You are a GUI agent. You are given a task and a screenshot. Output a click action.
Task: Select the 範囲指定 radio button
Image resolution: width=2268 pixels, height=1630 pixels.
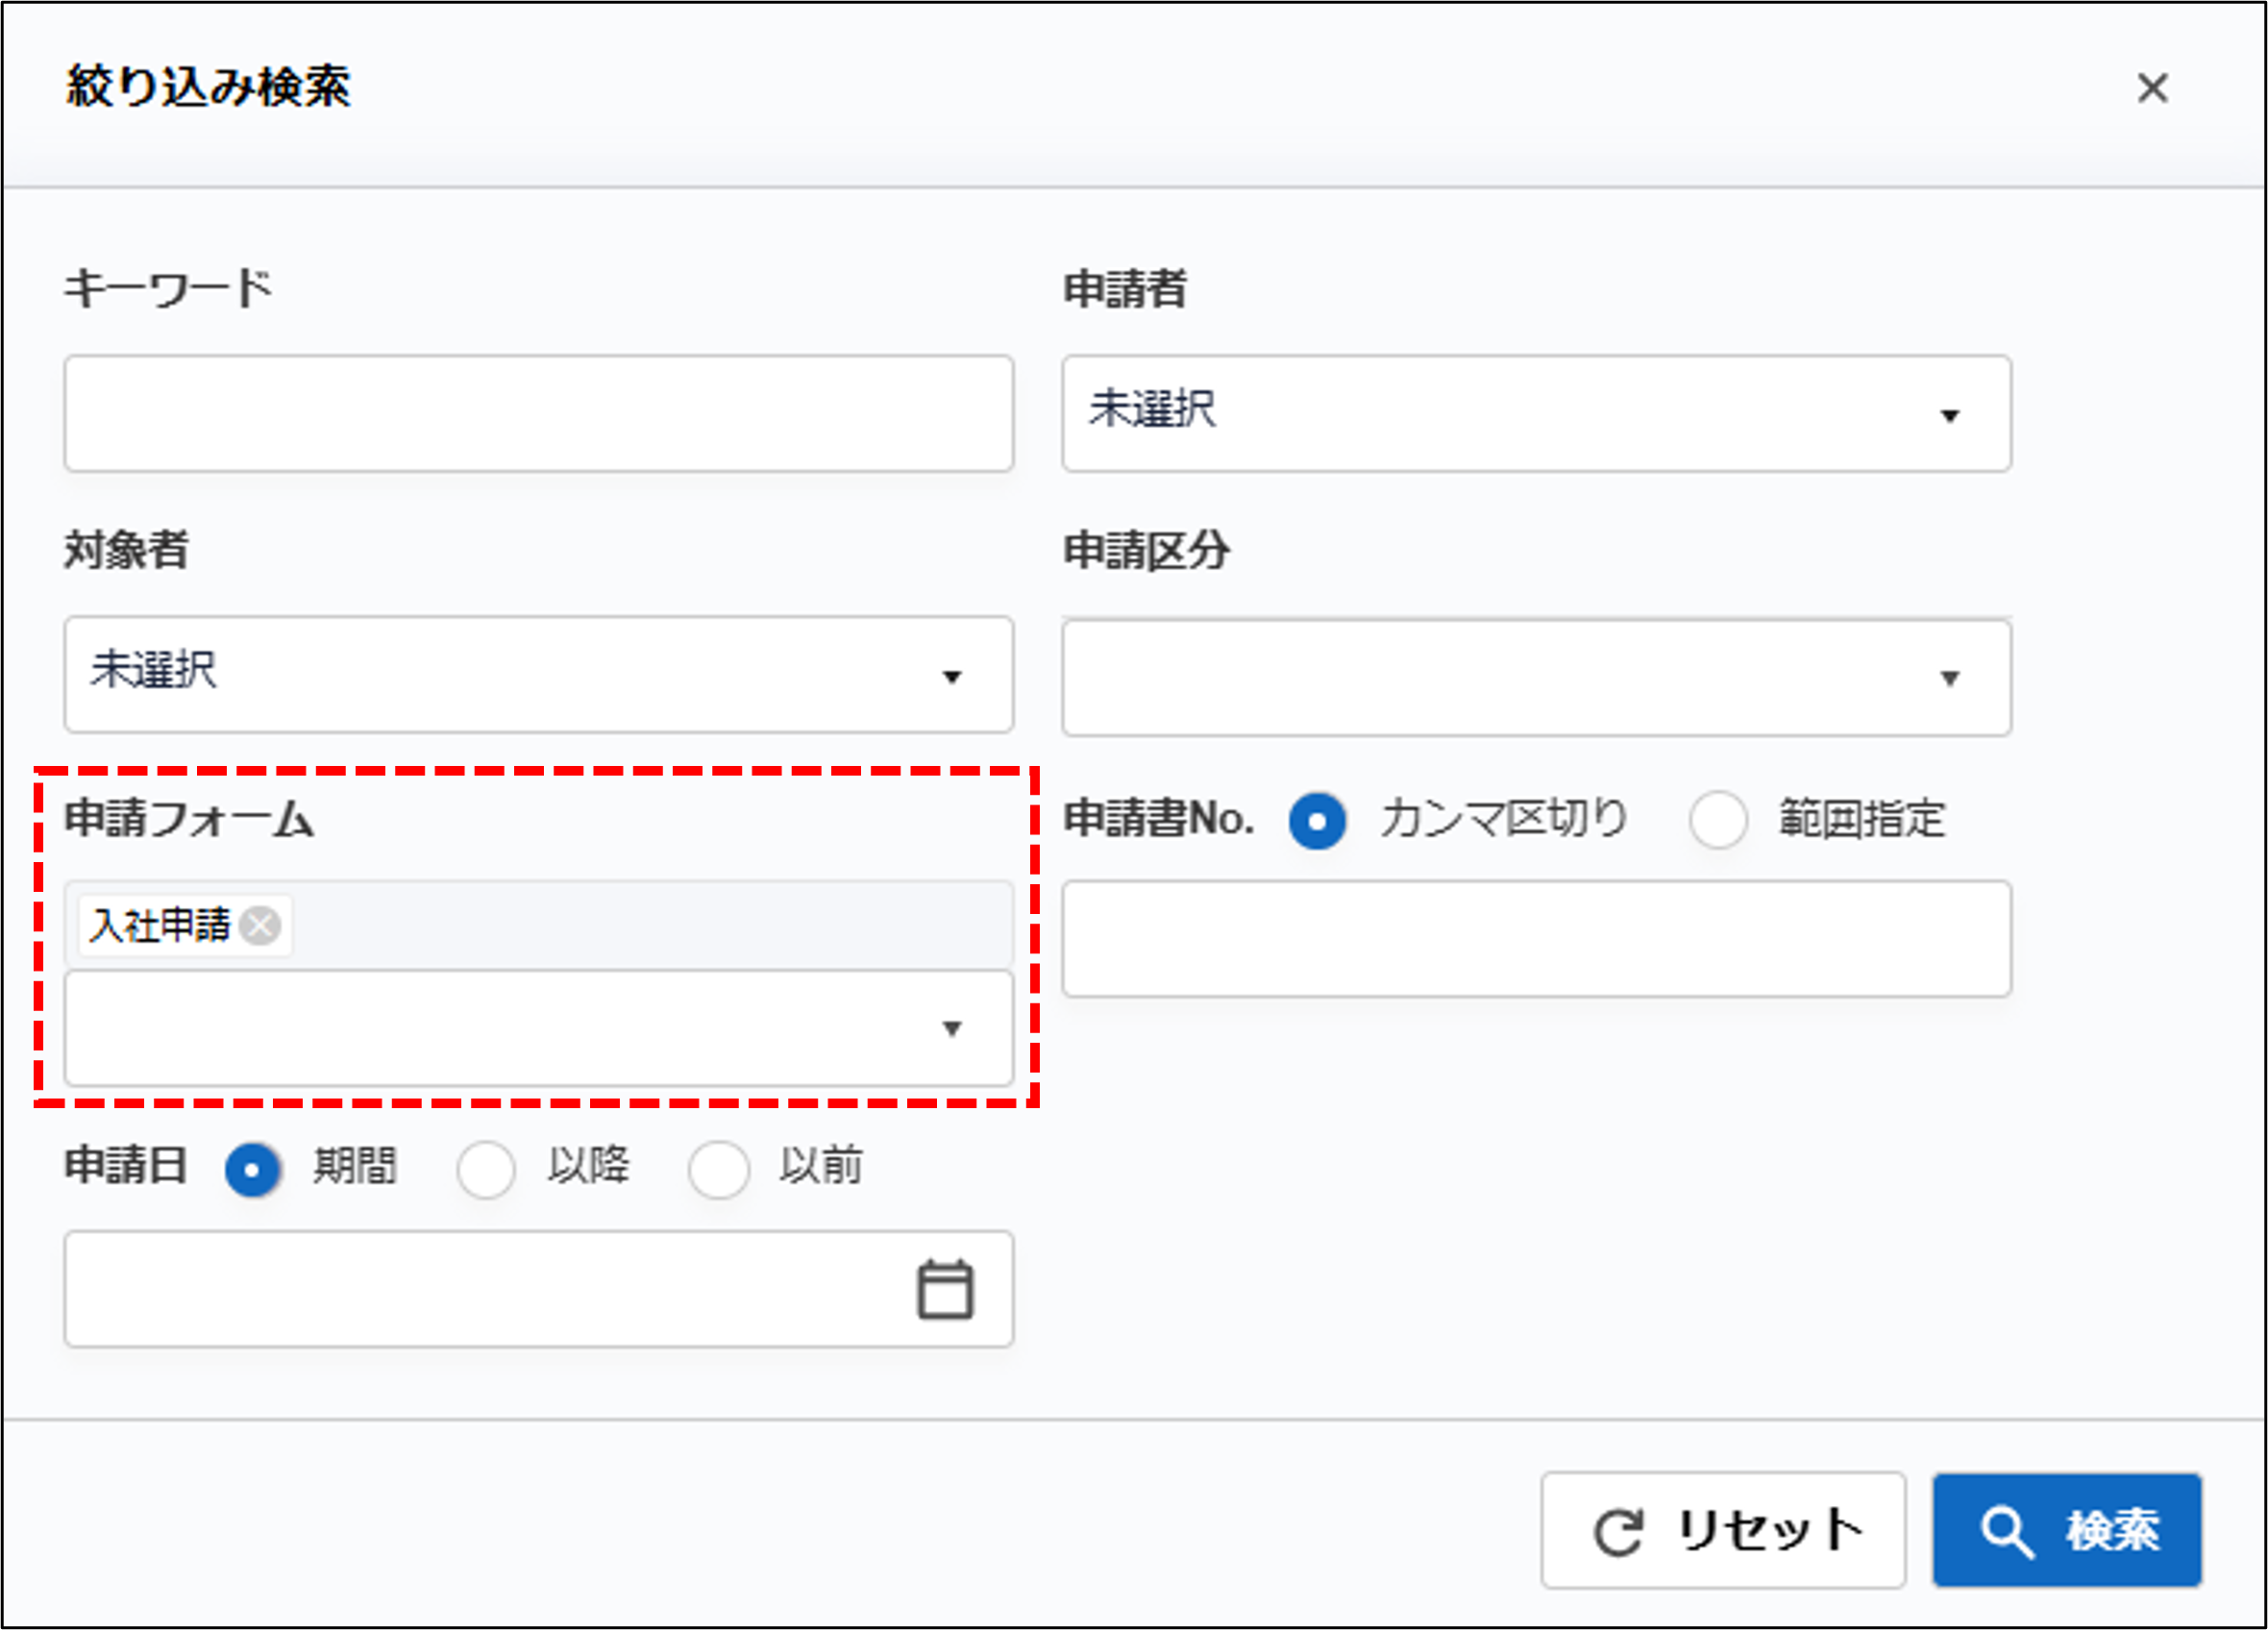(x=1718, y=821)
